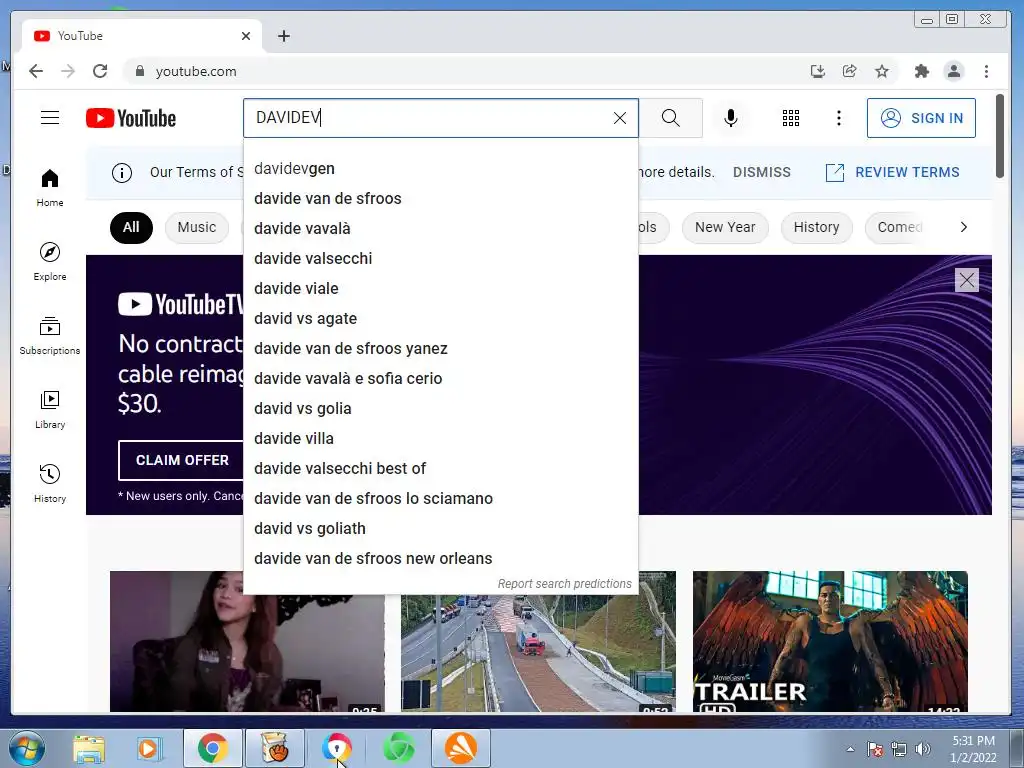Choose suggestion "davide vavalà e sofia cerio"
Viewport: 1024px width, 768px height.
pyautogui.click(x=441, y=379)
